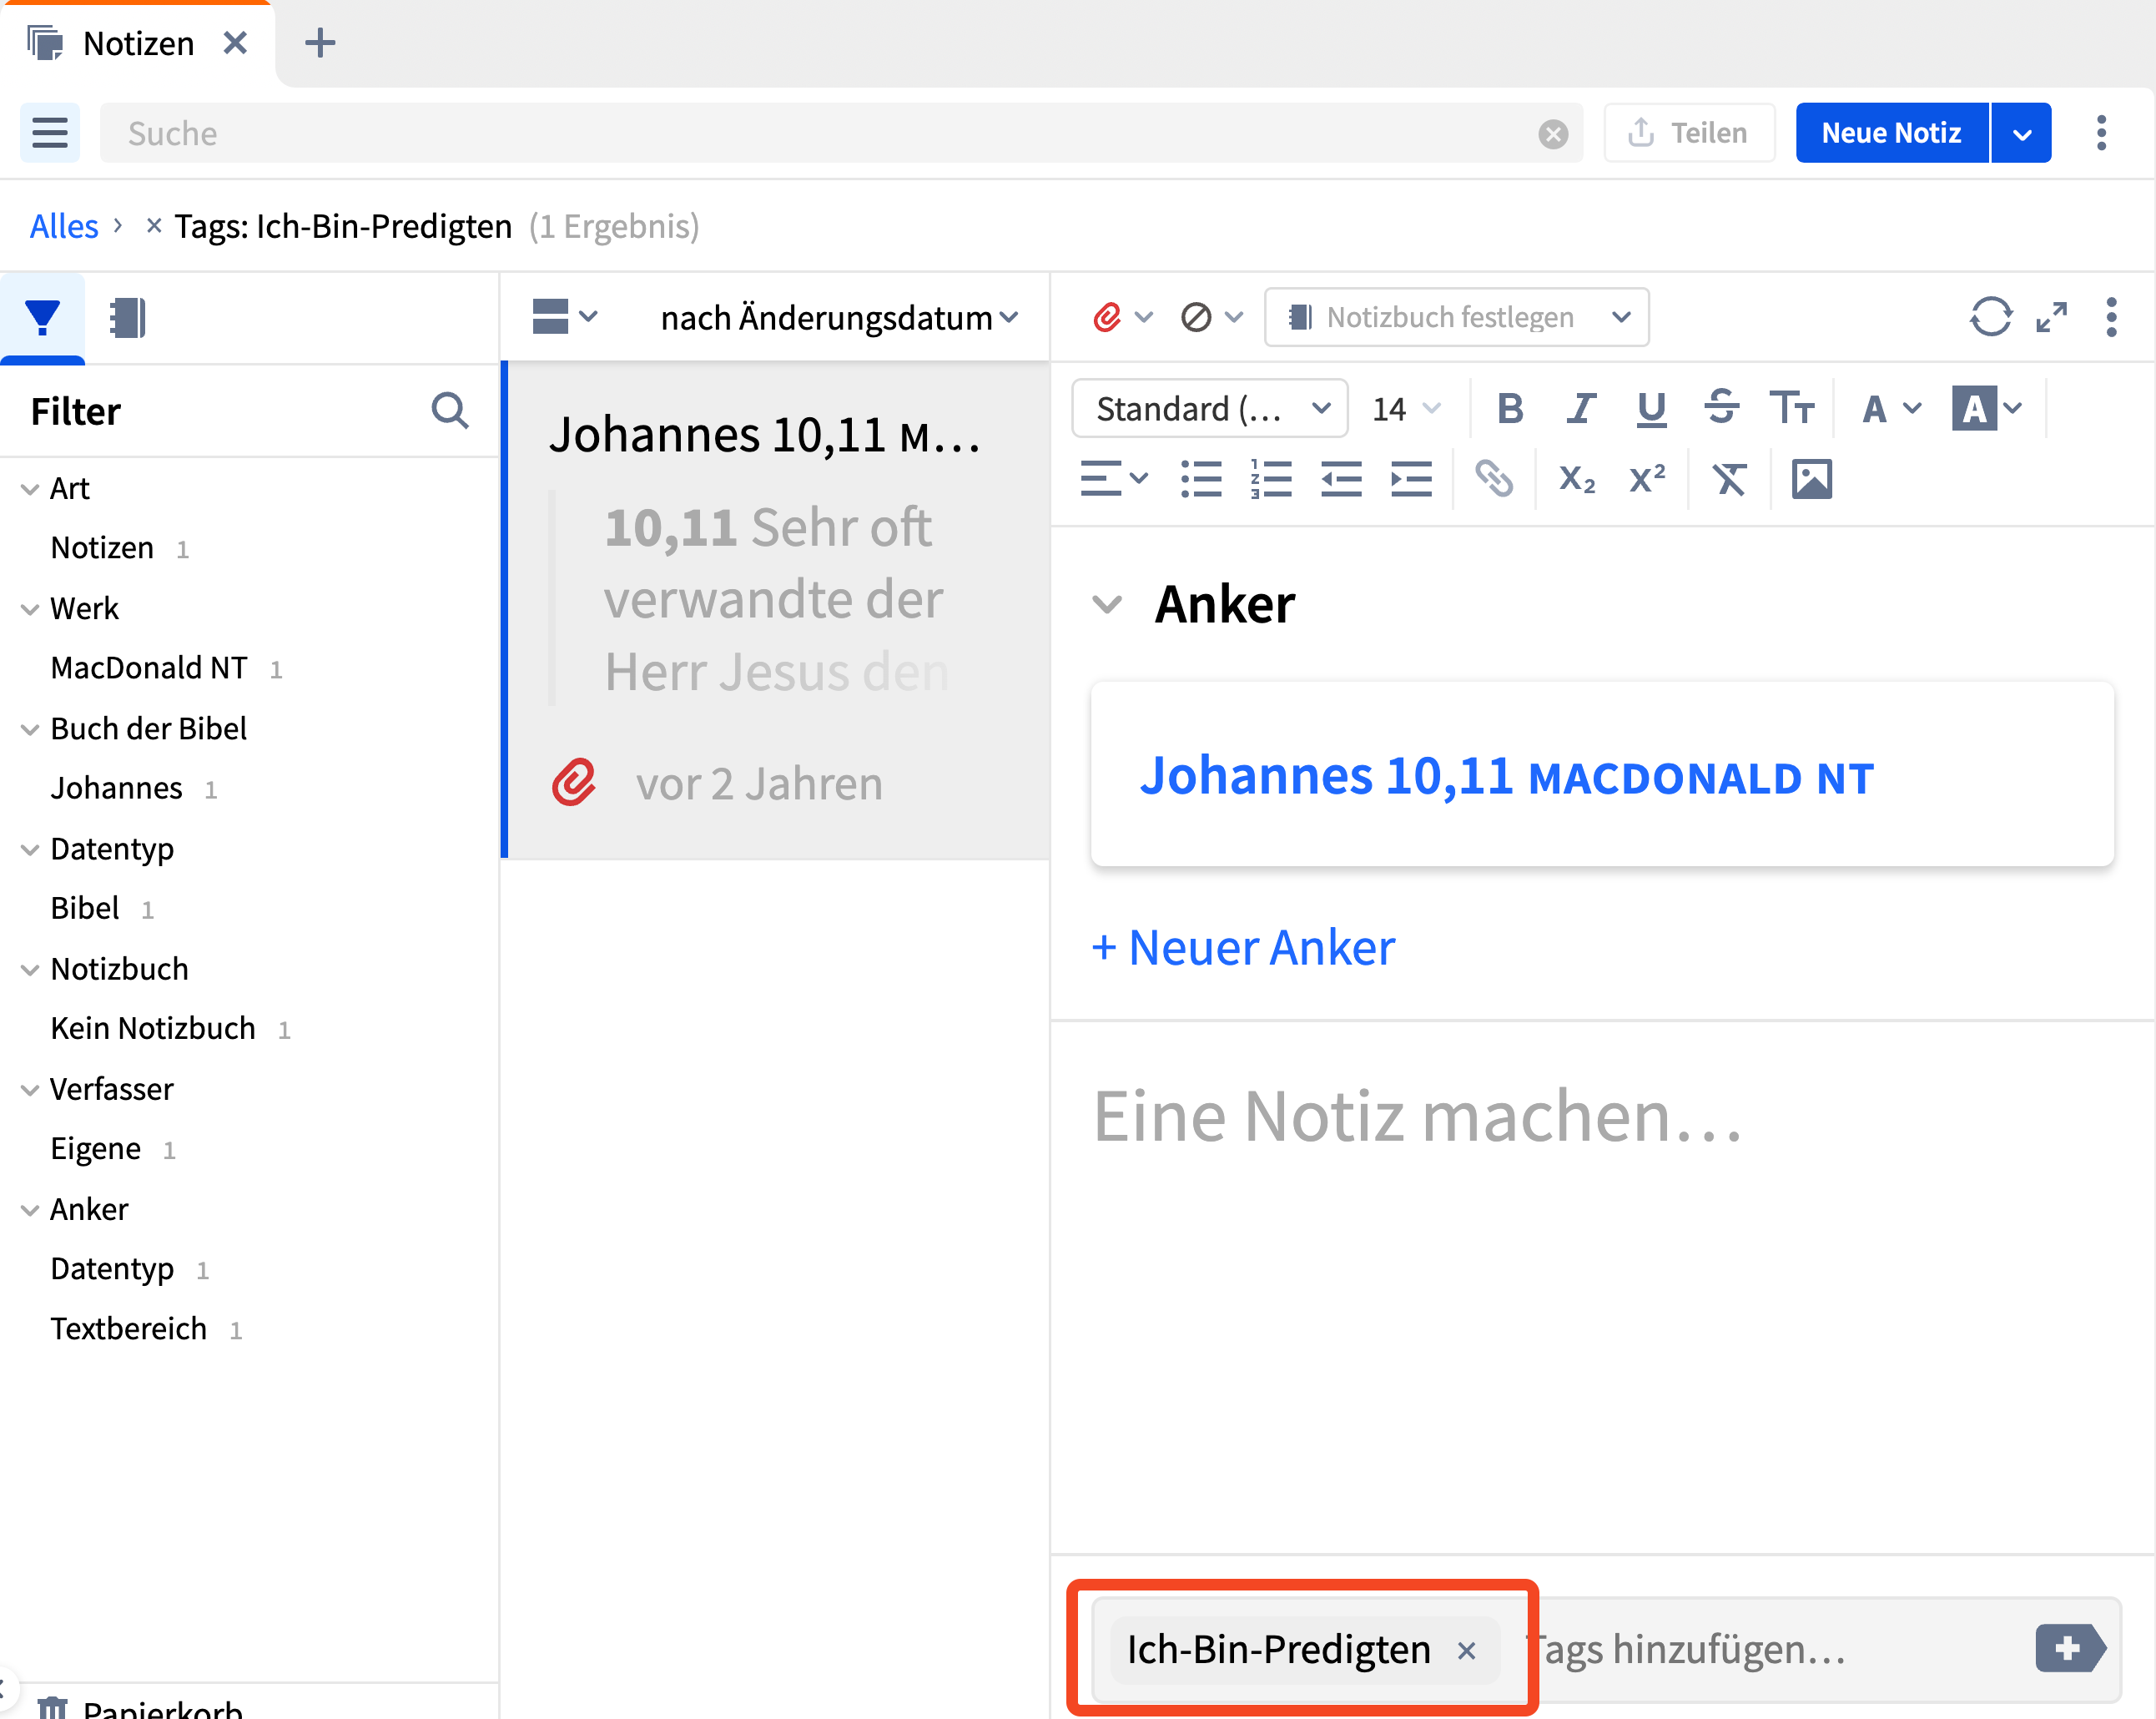Collapse the Werk filter group
Image resolution: width=2156 pixels, height=1719 pixels.
click(x=30, y=609)
